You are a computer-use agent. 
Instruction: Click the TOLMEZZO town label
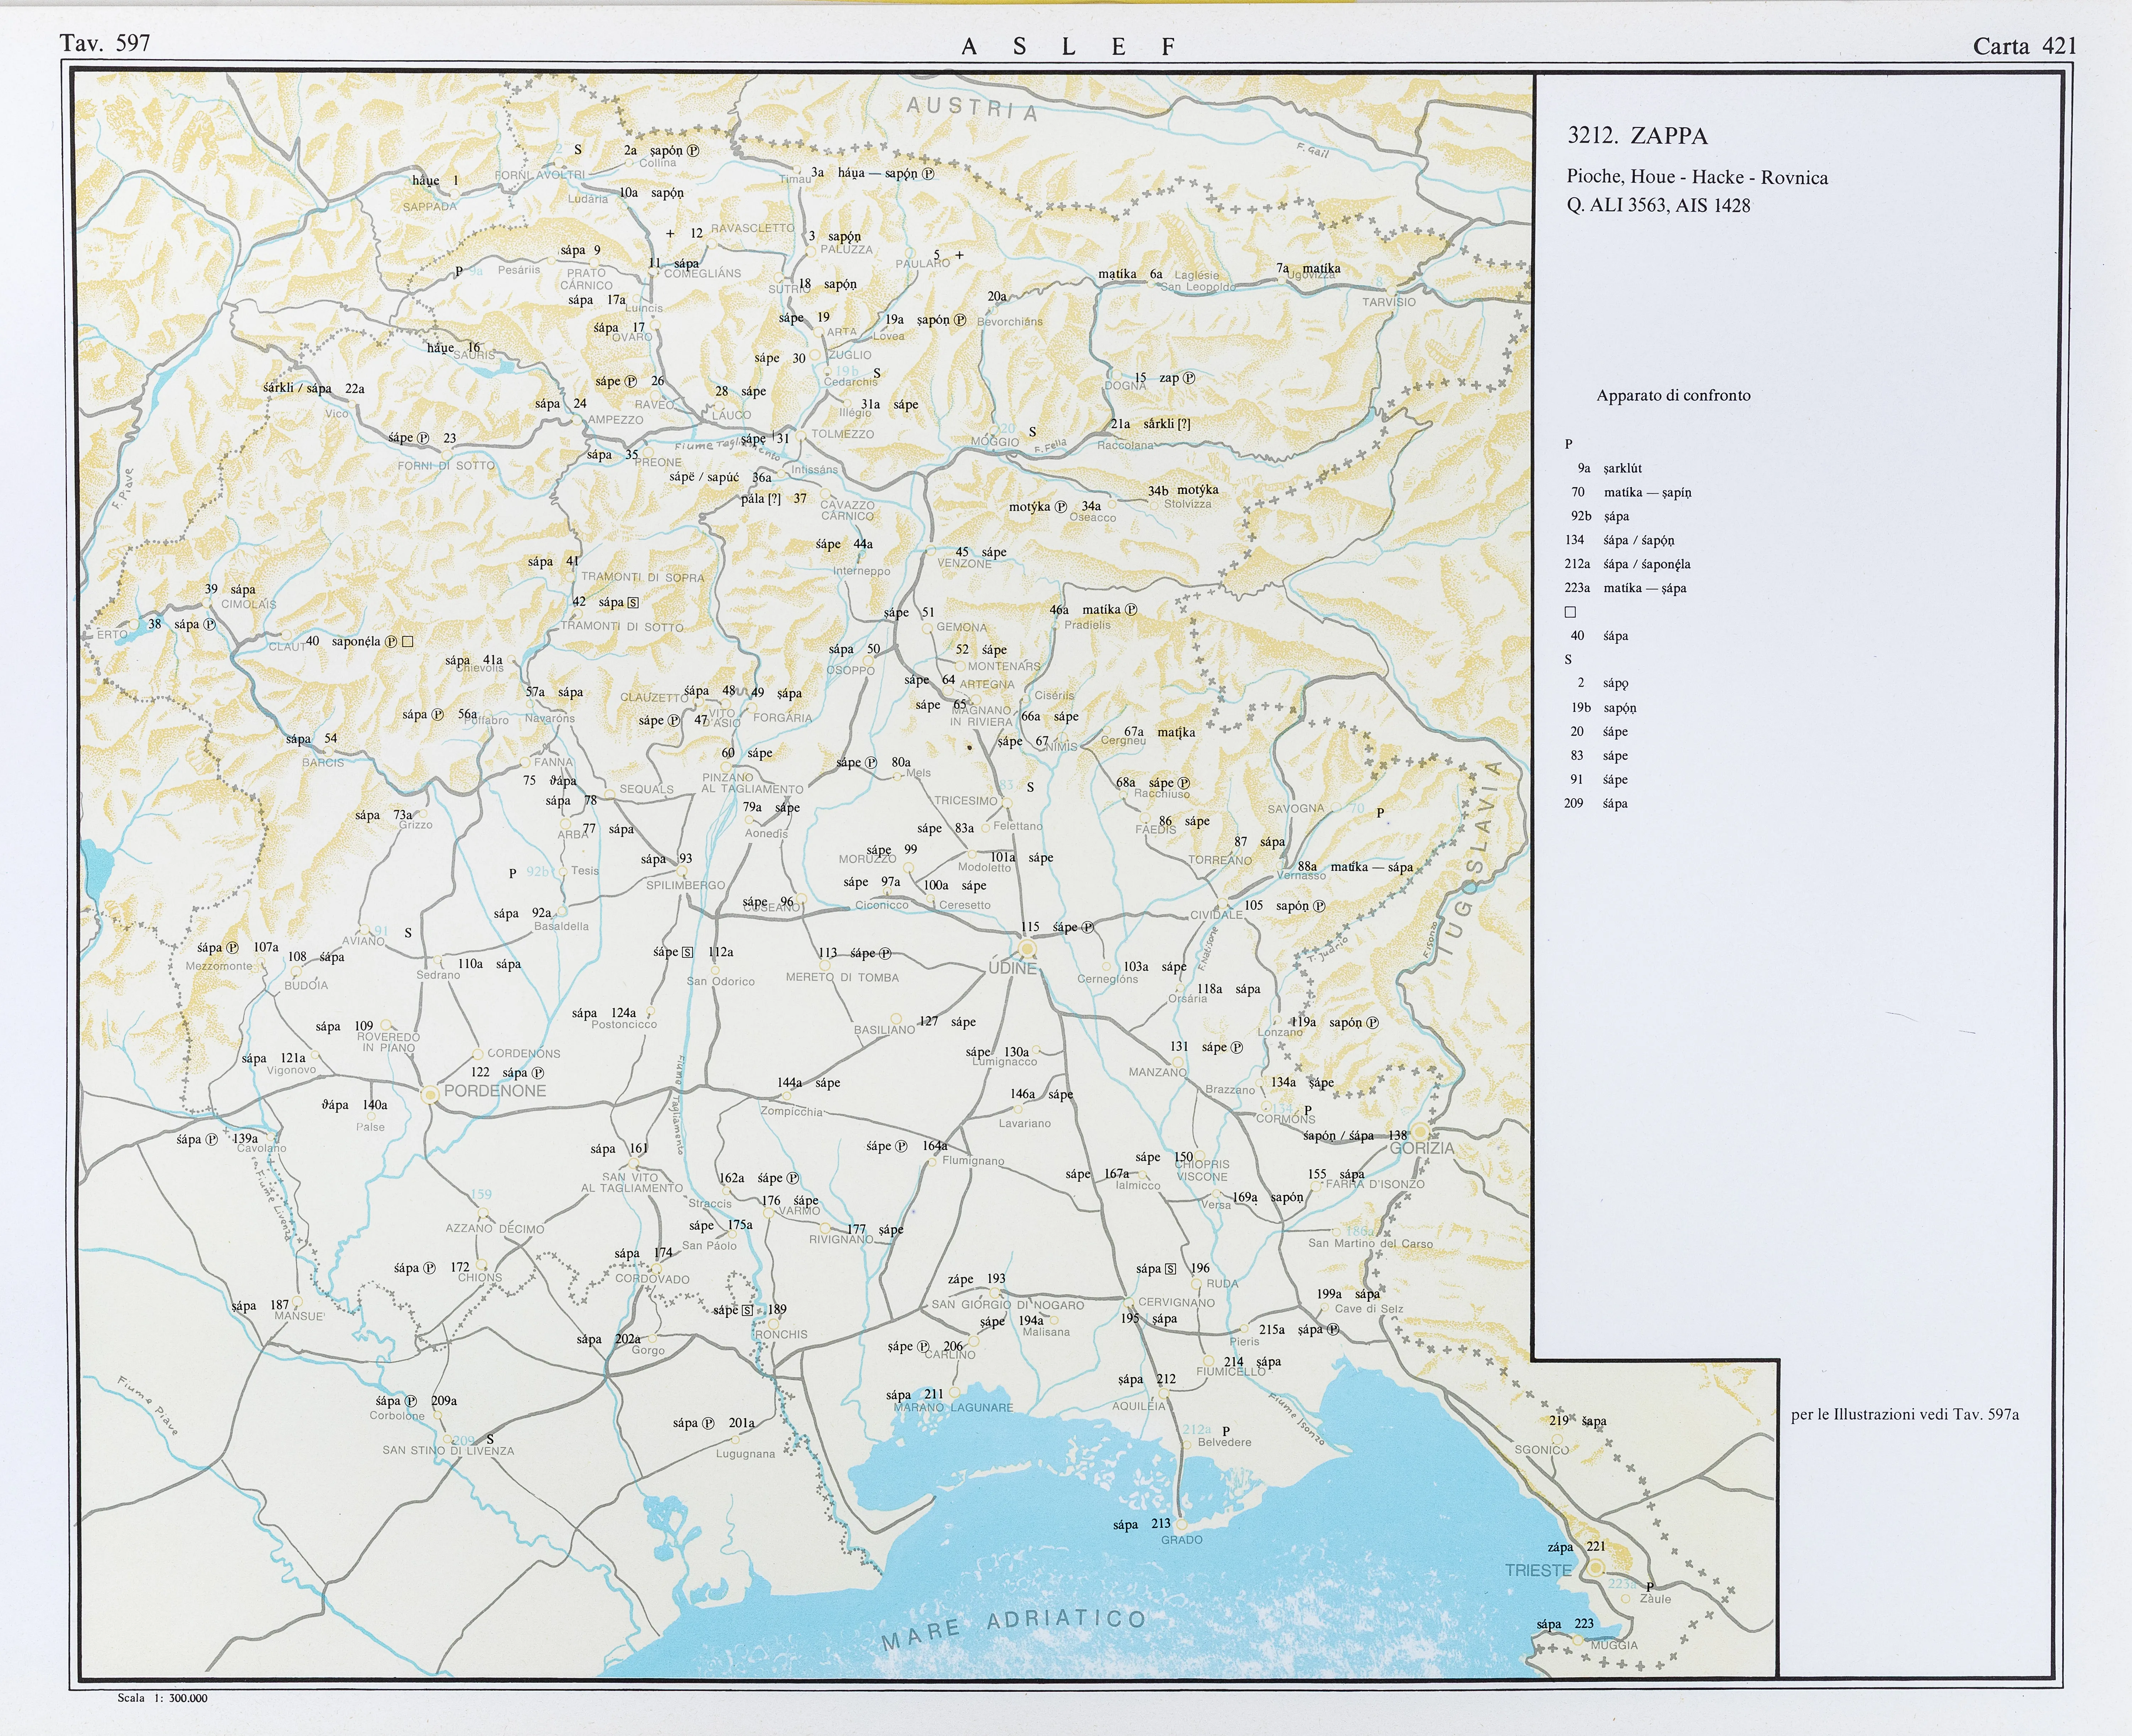pos(842,434)
